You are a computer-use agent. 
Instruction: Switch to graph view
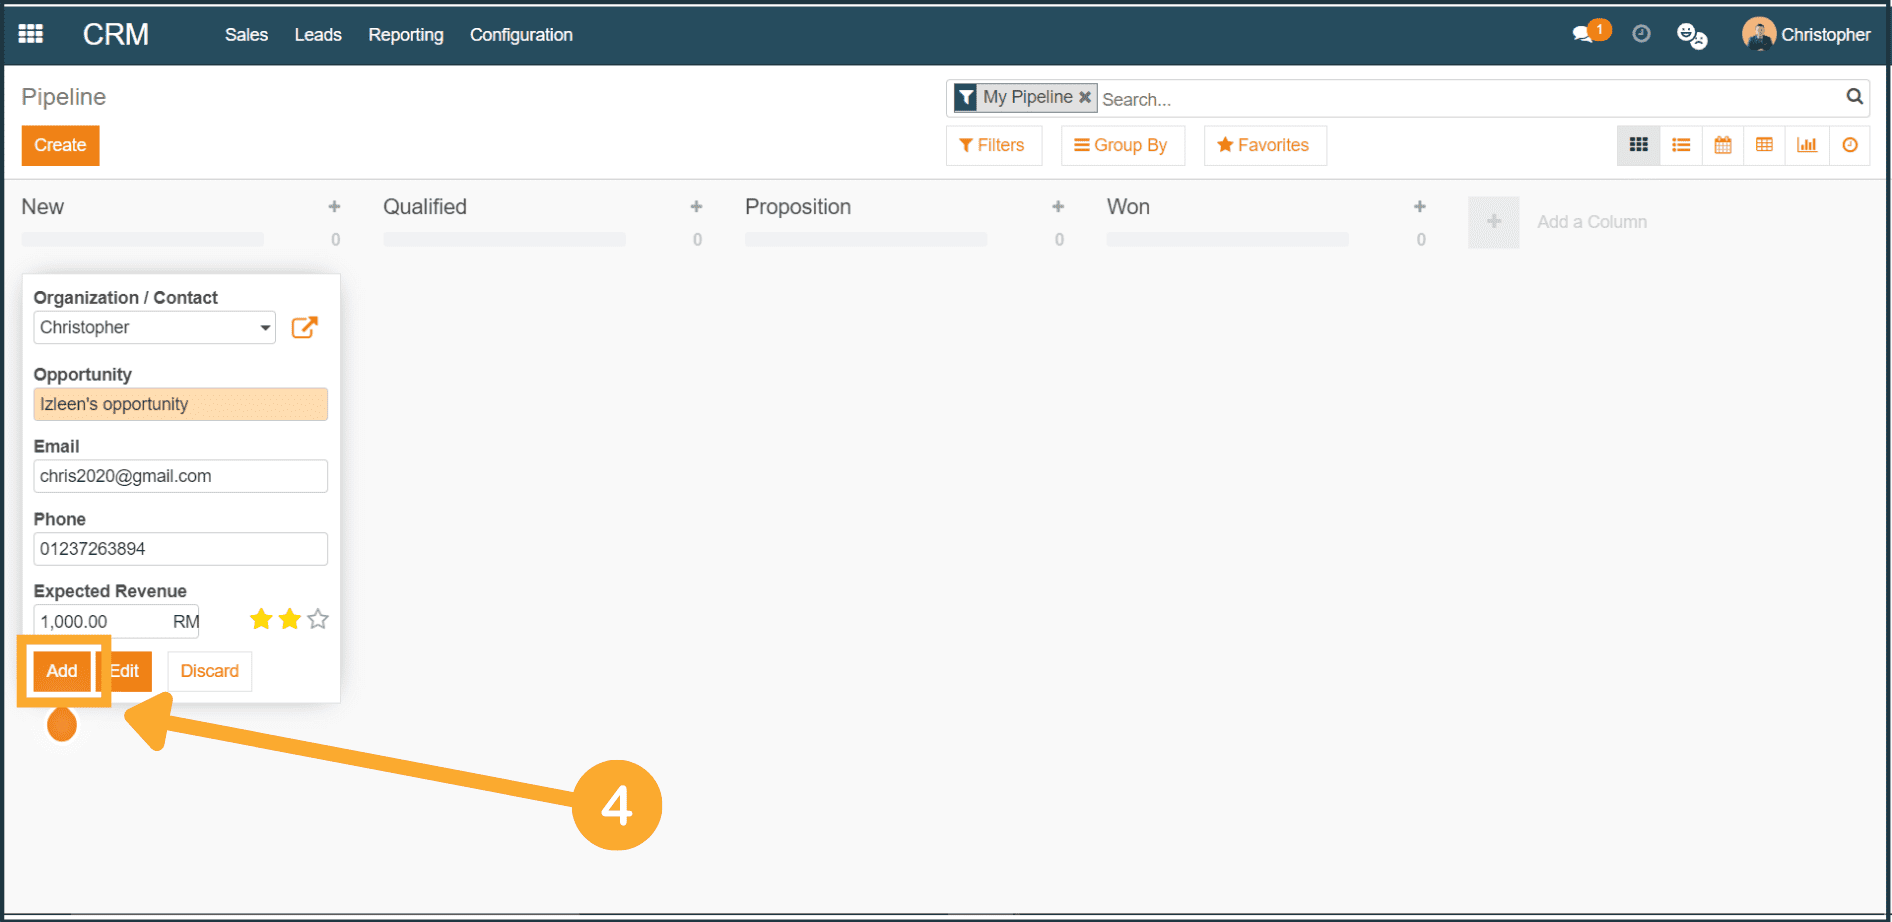click(x=1807, y=145)
